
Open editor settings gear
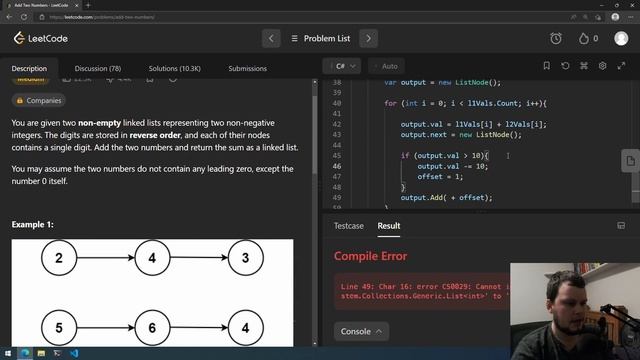point(602,66)
